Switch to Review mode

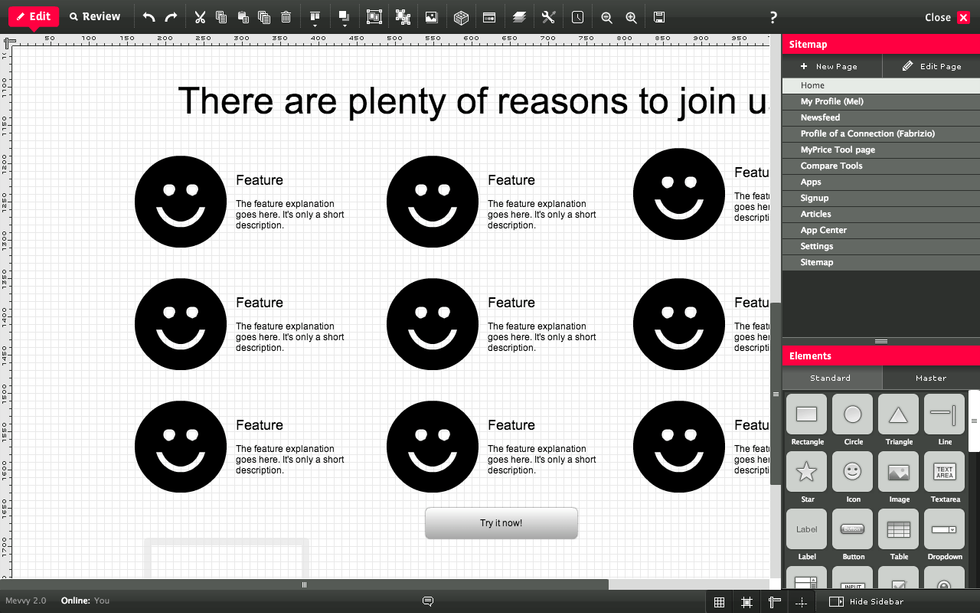[x=95, y=17]
